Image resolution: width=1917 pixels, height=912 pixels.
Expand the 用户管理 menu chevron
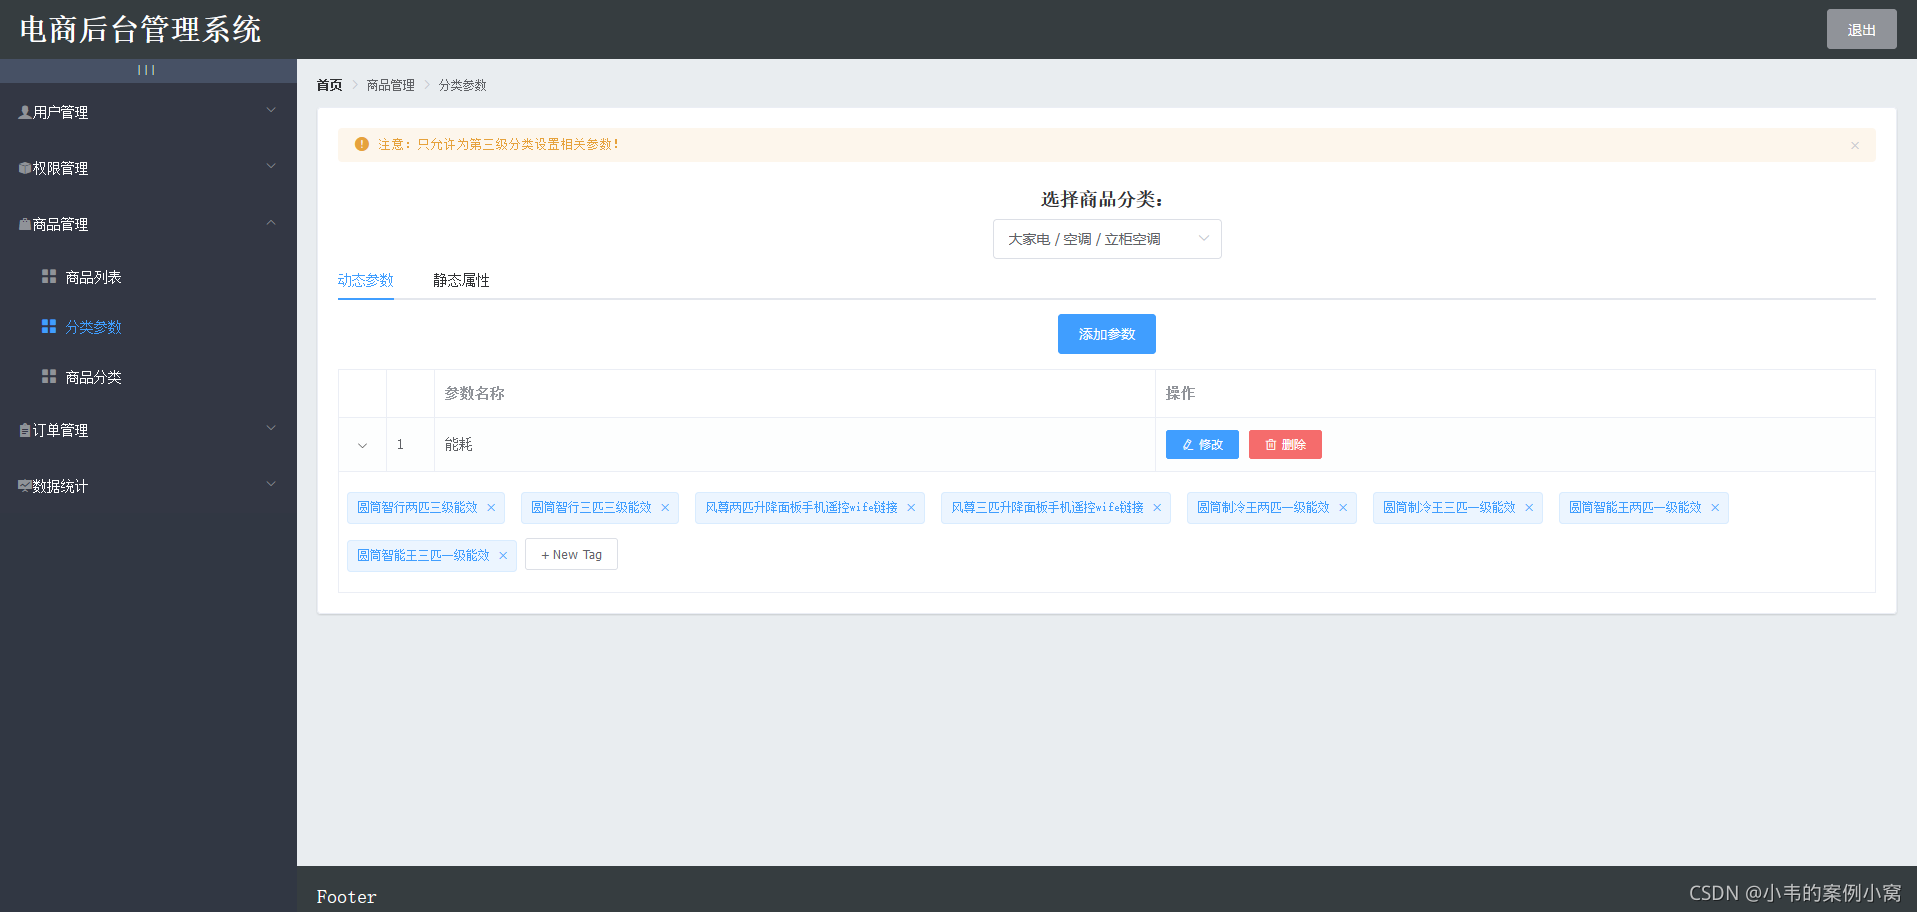click(x=271, y=110)
